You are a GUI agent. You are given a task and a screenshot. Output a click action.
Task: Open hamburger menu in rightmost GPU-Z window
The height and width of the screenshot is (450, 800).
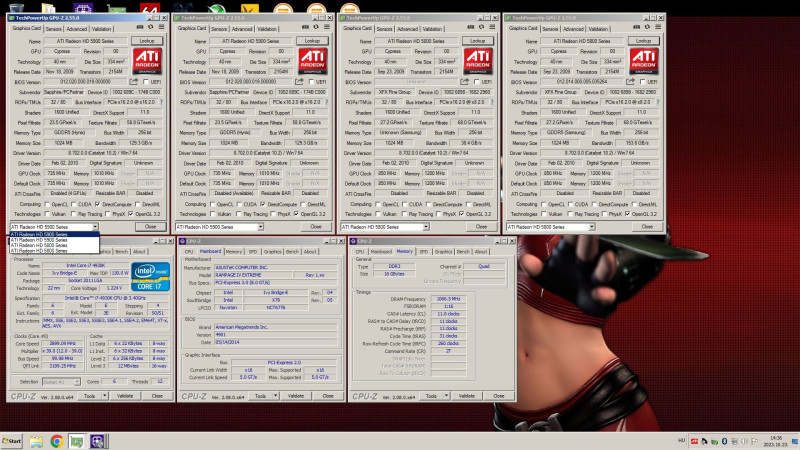[x=658, y=27]
